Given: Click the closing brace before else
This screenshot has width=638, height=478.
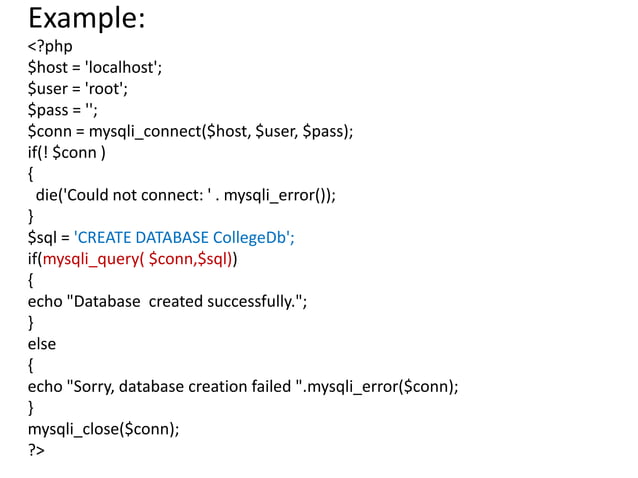Looking at the screenshot, I should (31, 323).
